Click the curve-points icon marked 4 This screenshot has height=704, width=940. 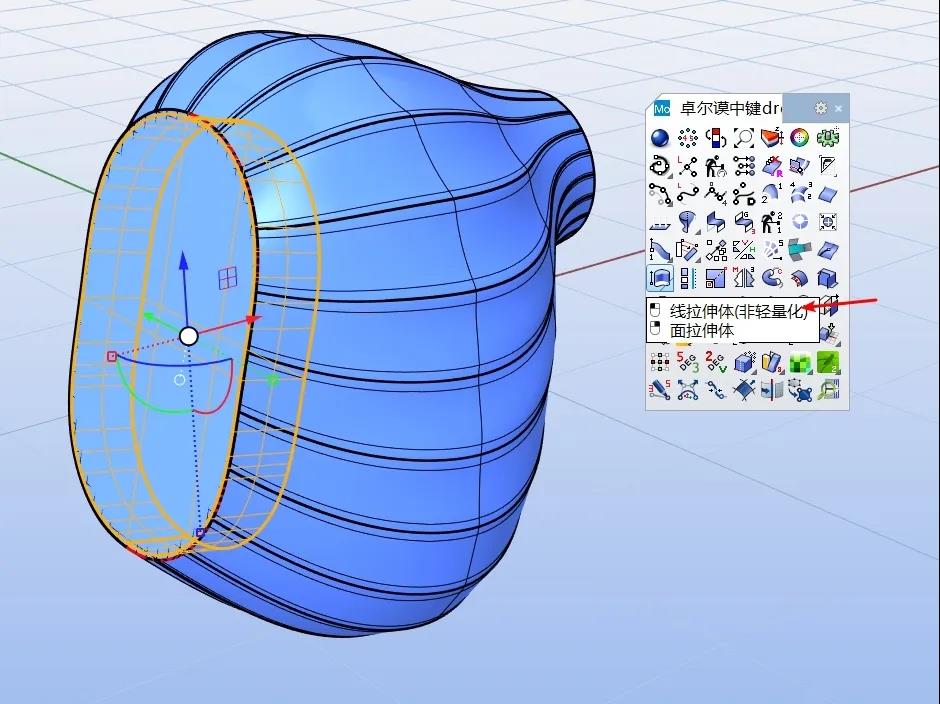[716, 194]
